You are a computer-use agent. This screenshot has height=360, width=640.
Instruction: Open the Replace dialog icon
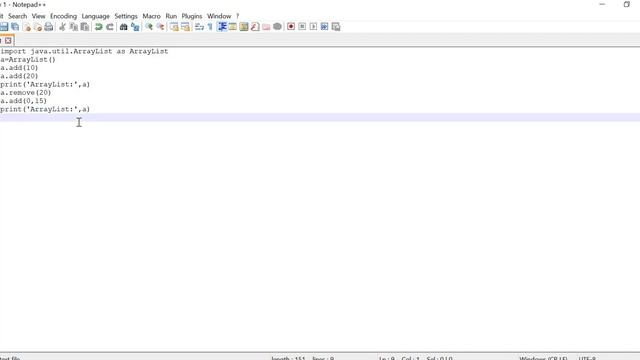tap(135, 27)
